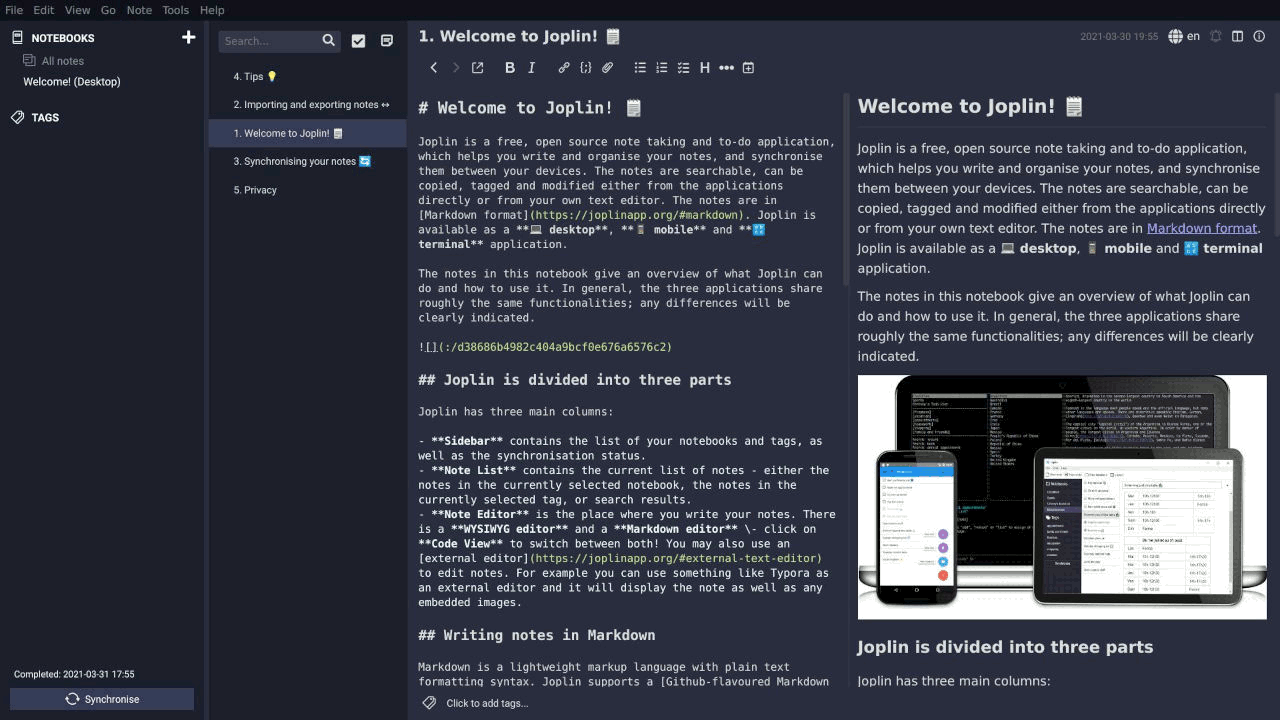1280x720 pixels.
Task: Insert a code block
Action: [x=586, y=68]
